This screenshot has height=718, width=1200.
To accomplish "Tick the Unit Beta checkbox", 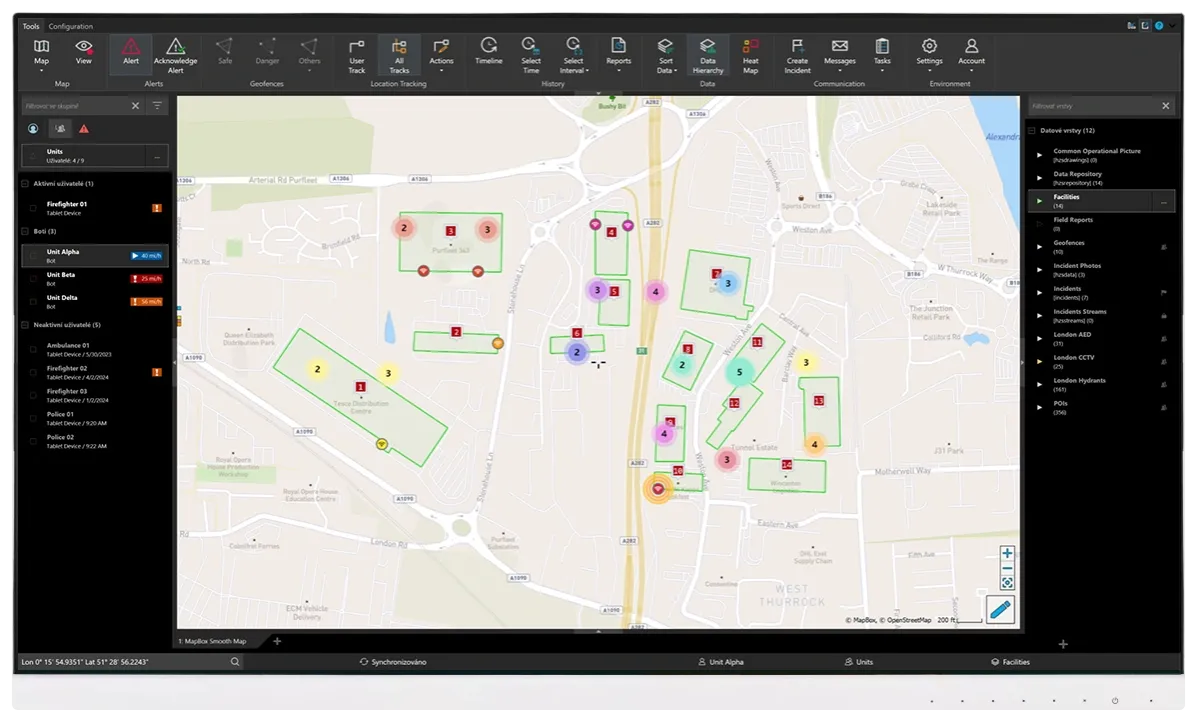I will pos(33,279).
